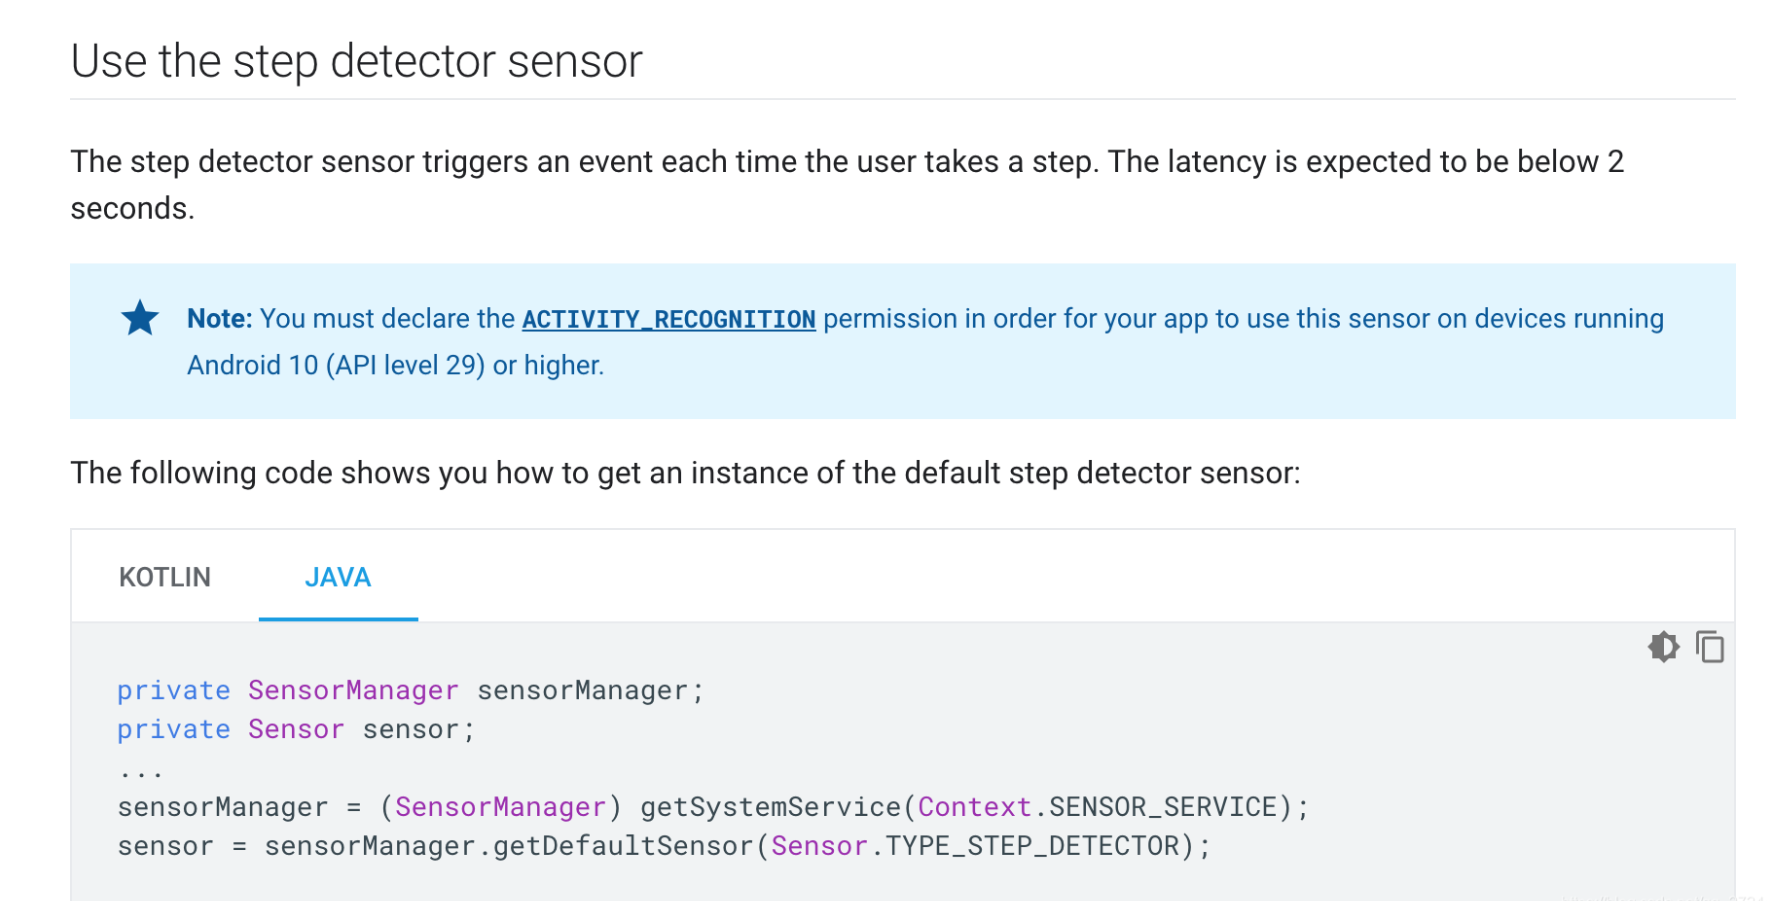Viewport: 1767px width, 901px height.
Task: Click "private" keyword before Sensor sensor
Action: pos(173,729)
